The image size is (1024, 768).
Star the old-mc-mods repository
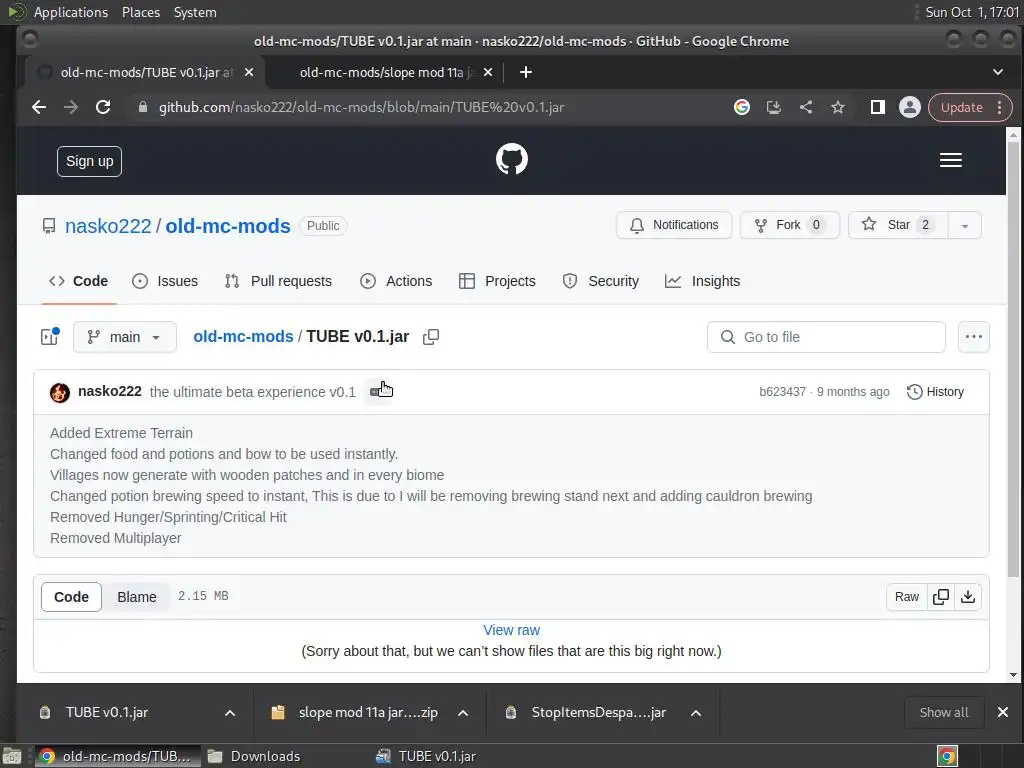point(898,225)
